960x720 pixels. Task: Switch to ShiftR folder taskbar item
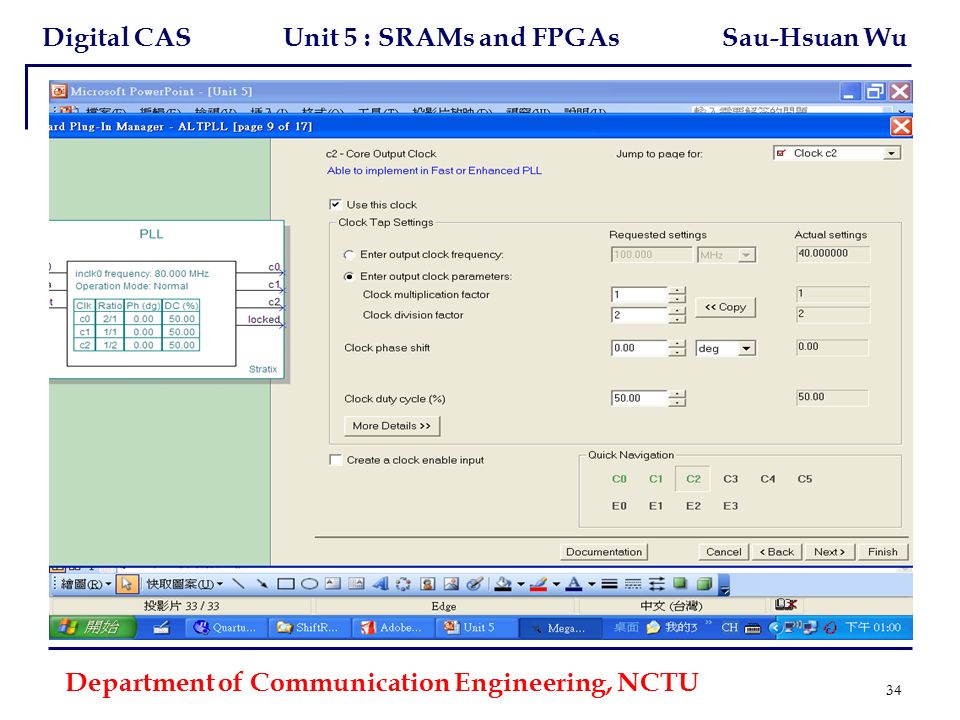pos(309,628)
